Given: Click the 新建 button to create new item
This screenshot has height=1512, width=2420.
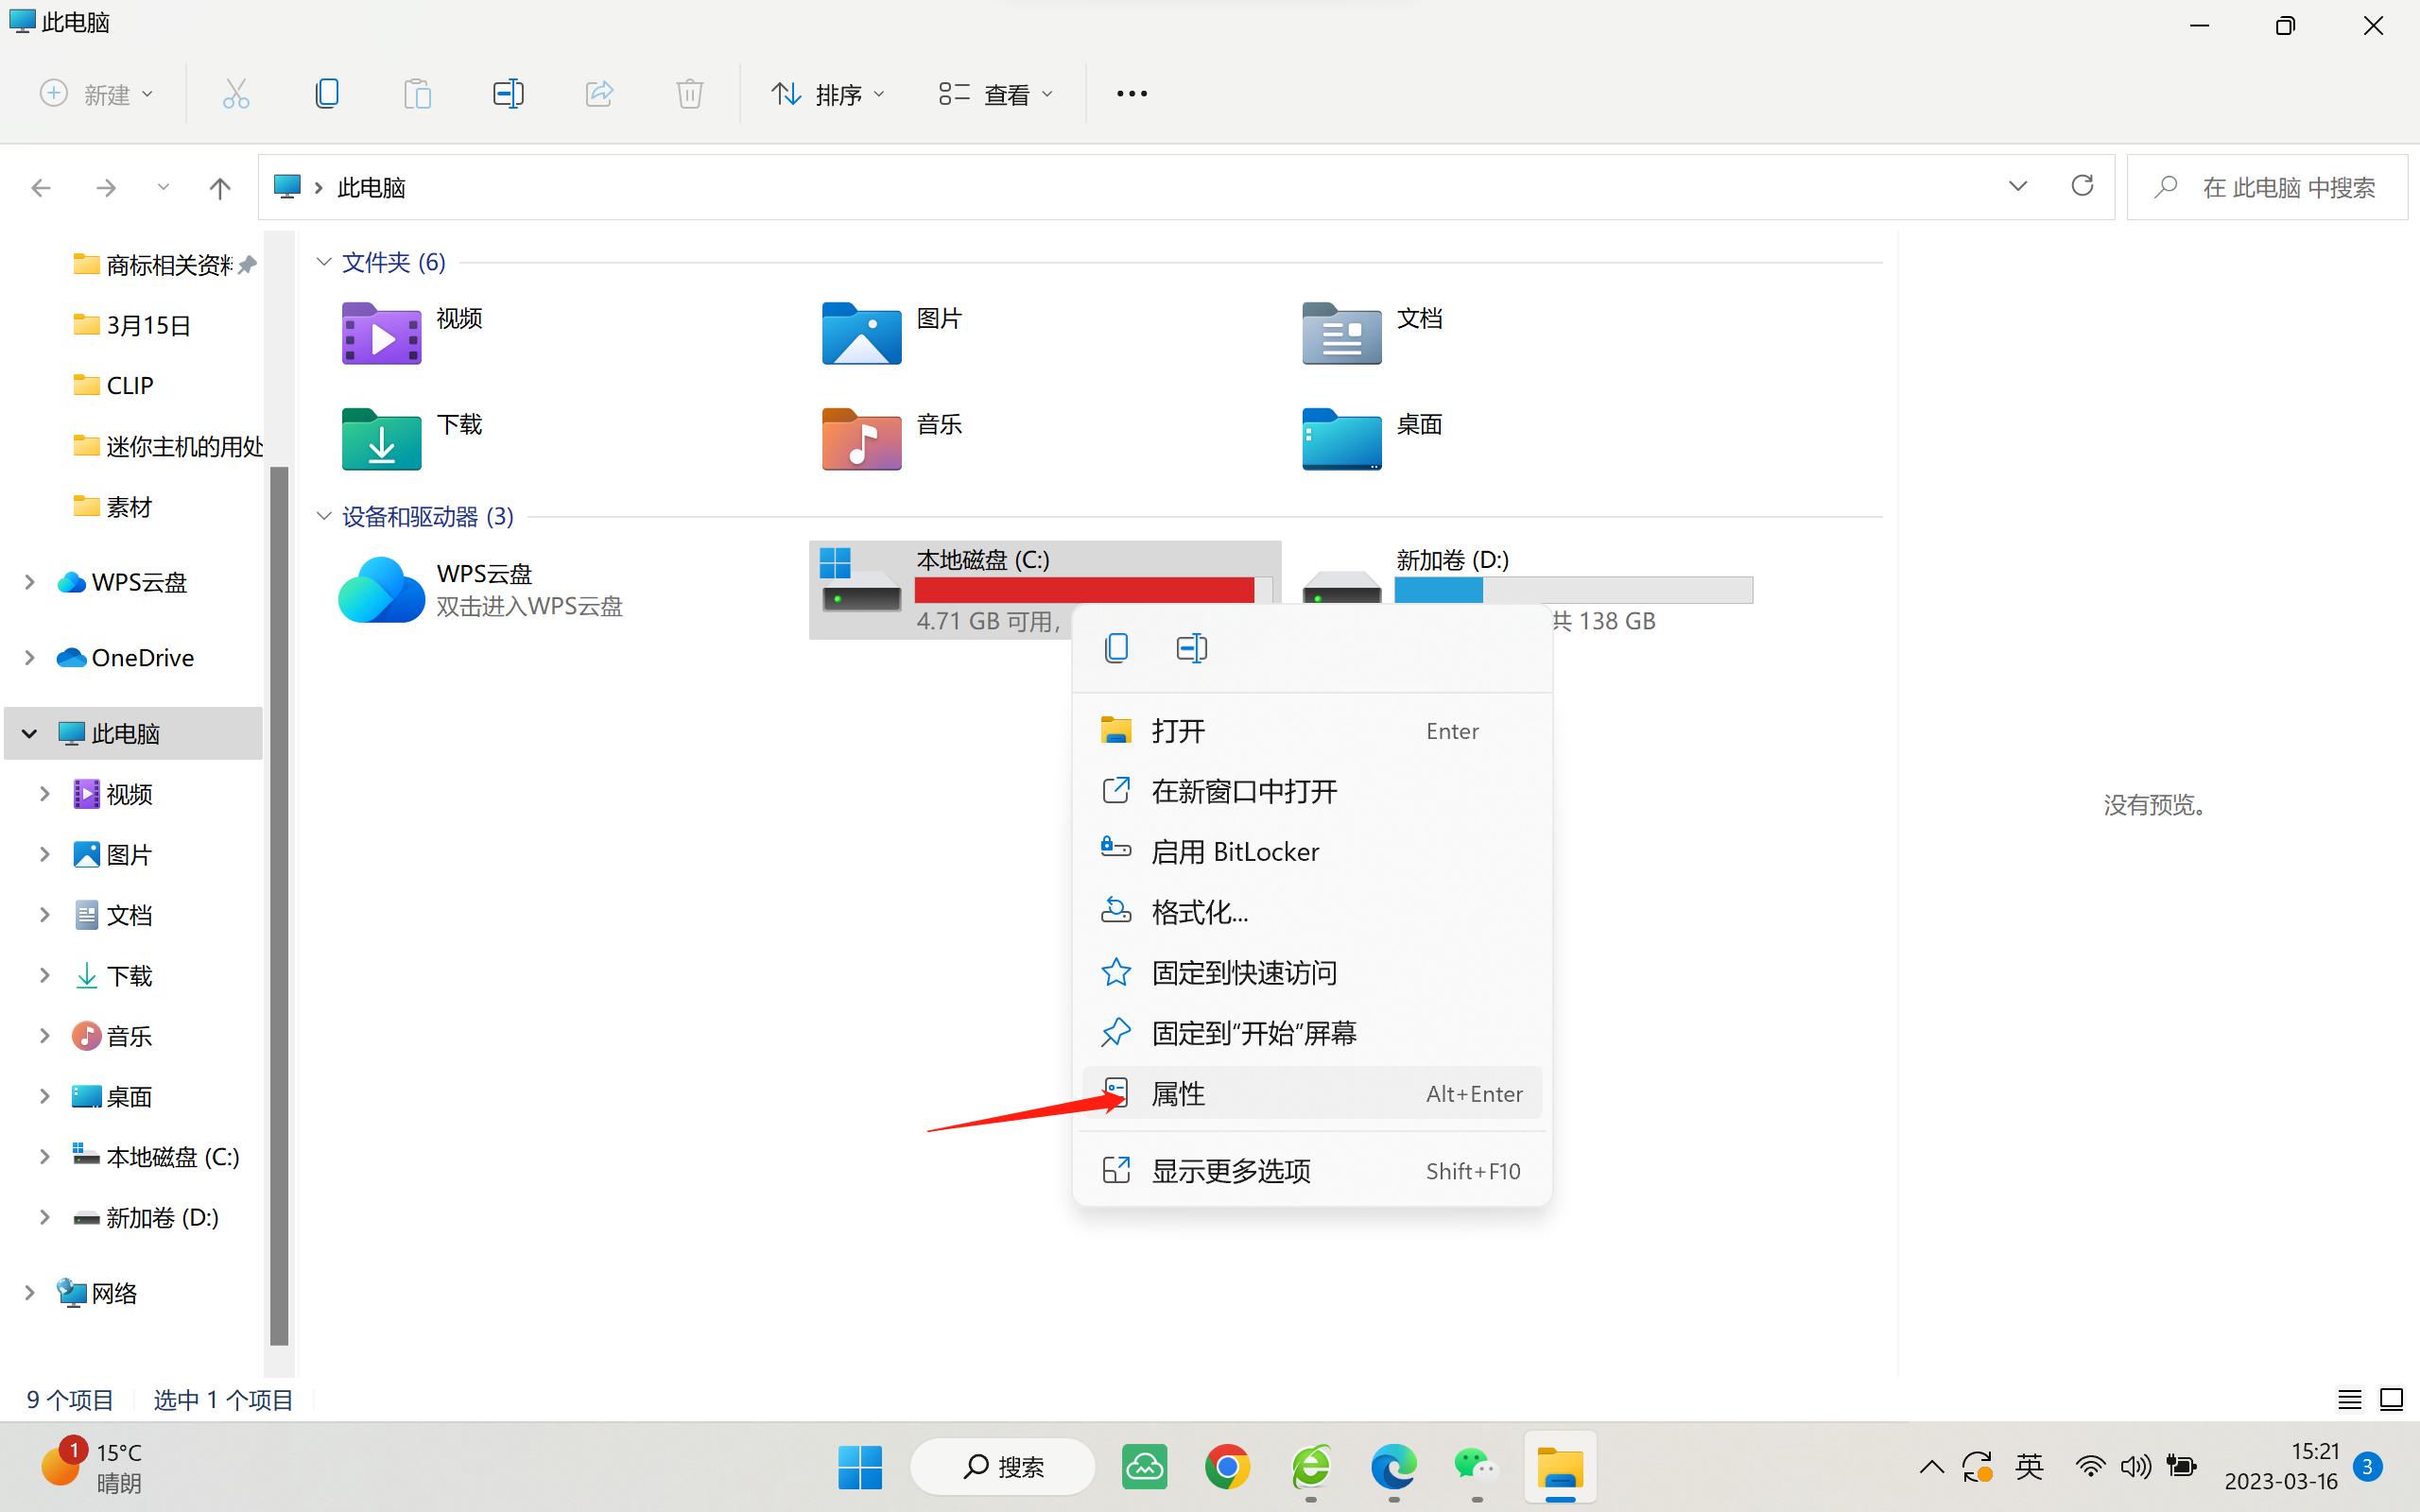Looking at the screenshot, I should pos(96,93).
